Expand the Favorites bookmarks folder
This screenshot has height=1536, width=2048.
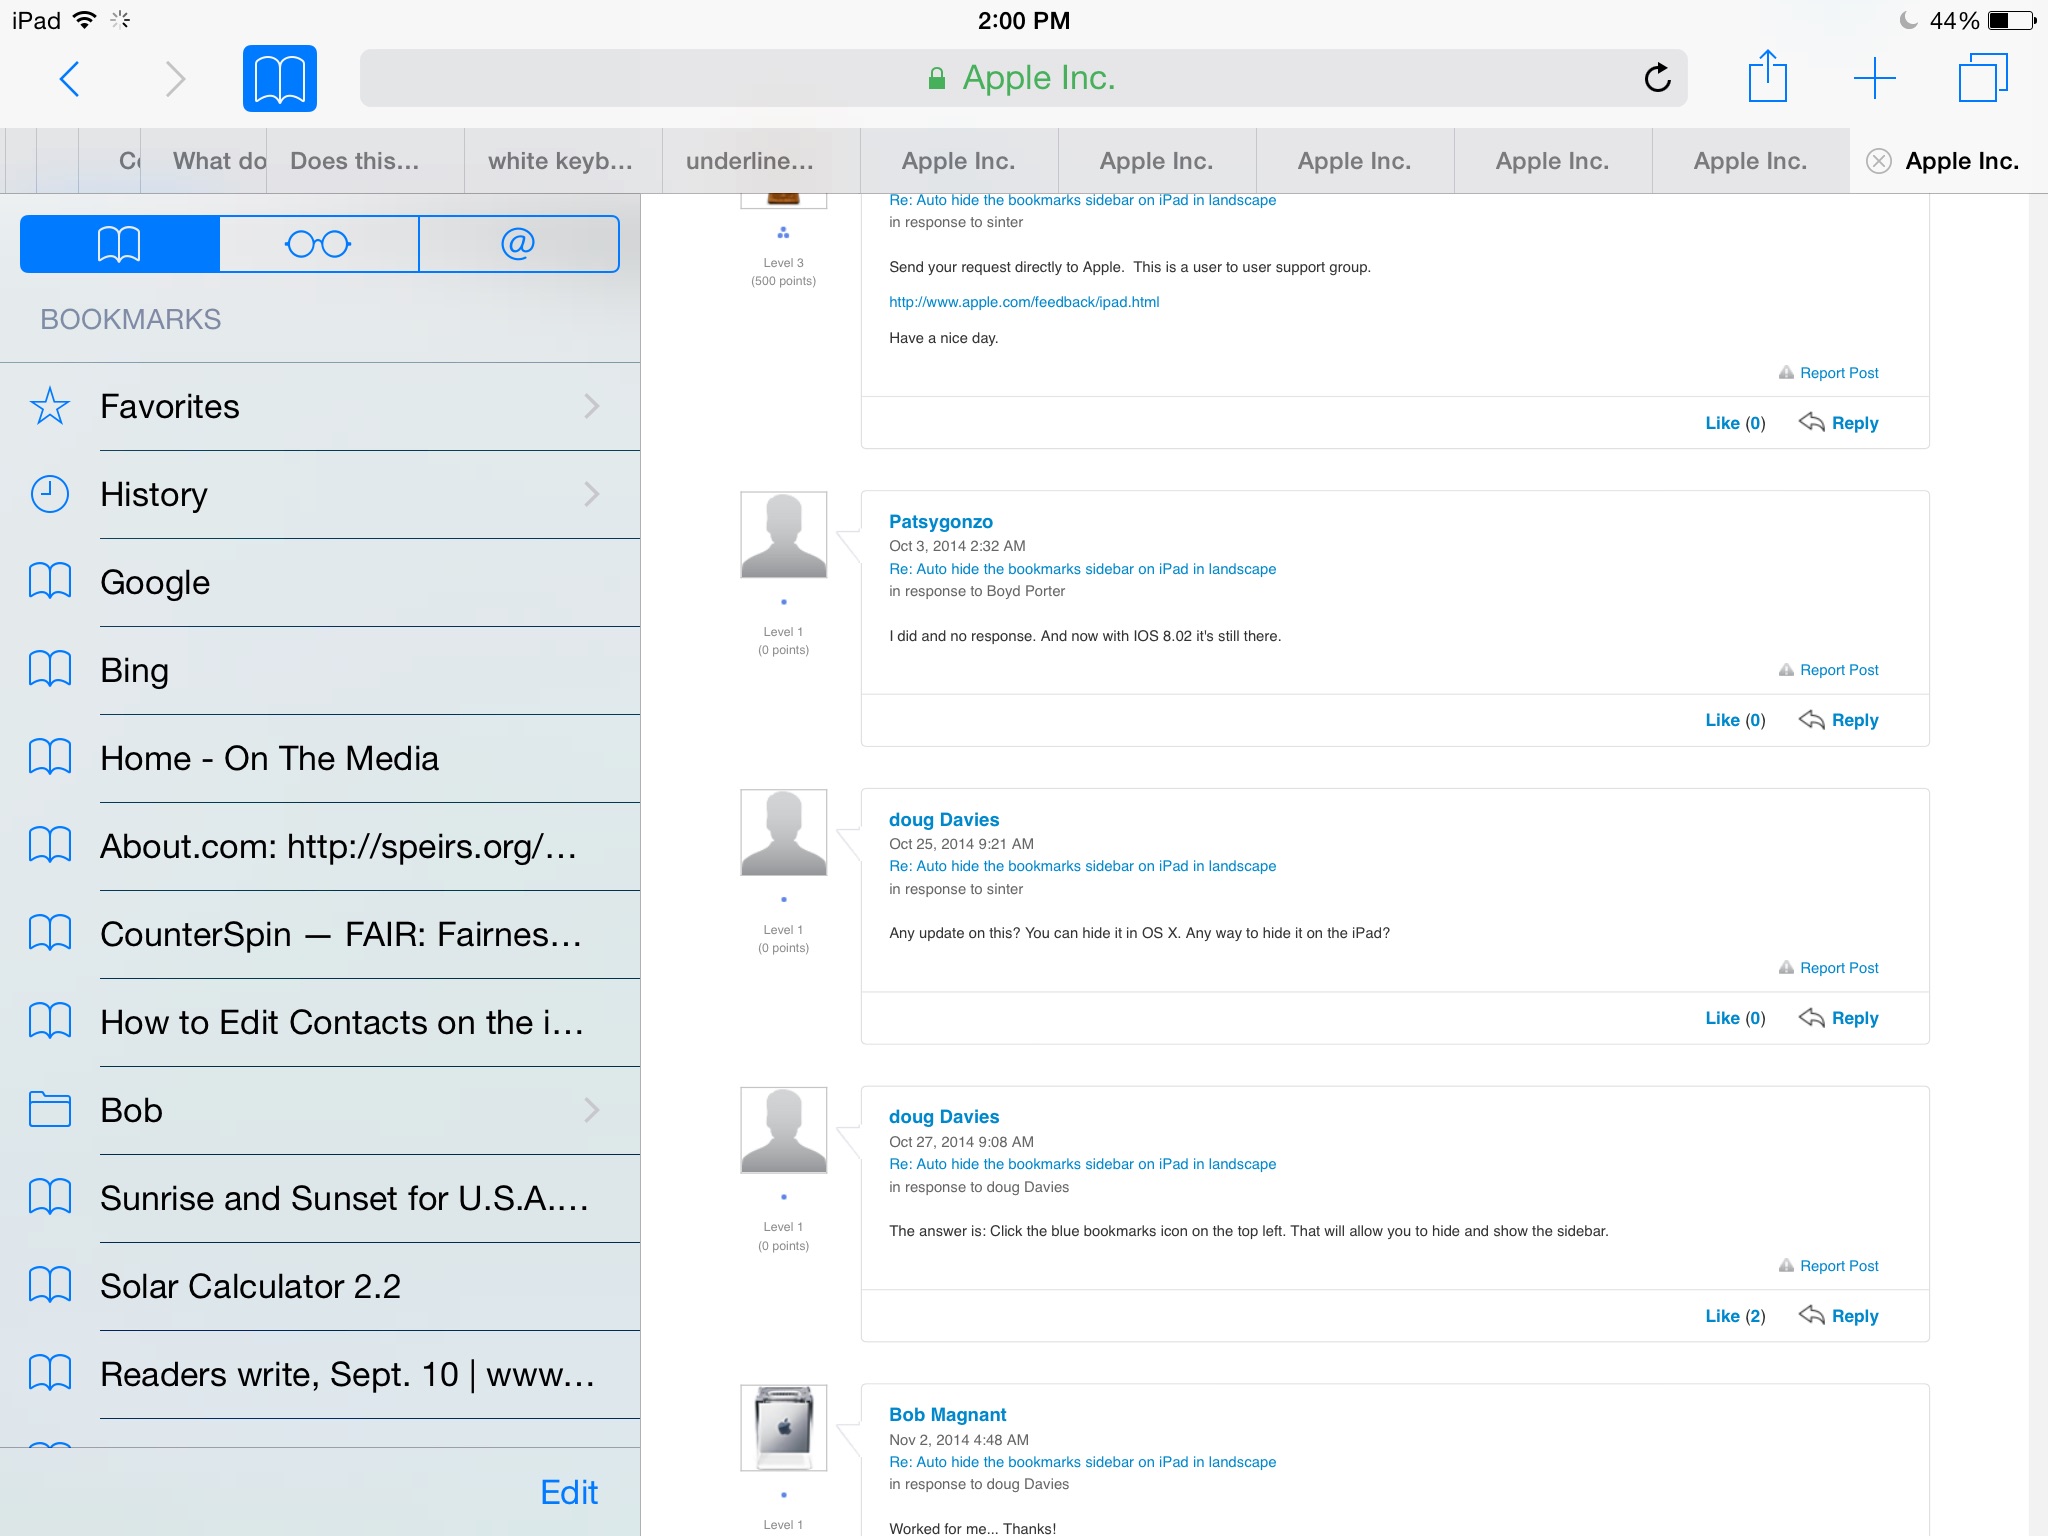[x=320, y=407]
